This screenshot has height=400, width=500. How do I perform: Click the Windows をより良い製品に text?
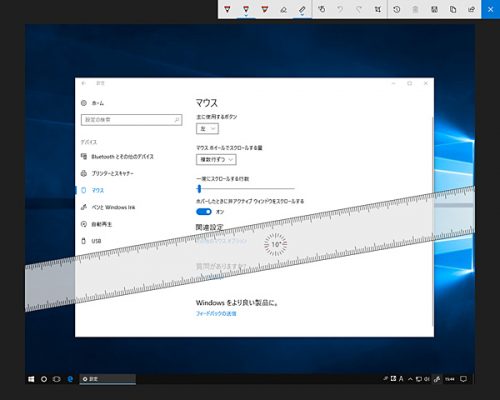237,303
